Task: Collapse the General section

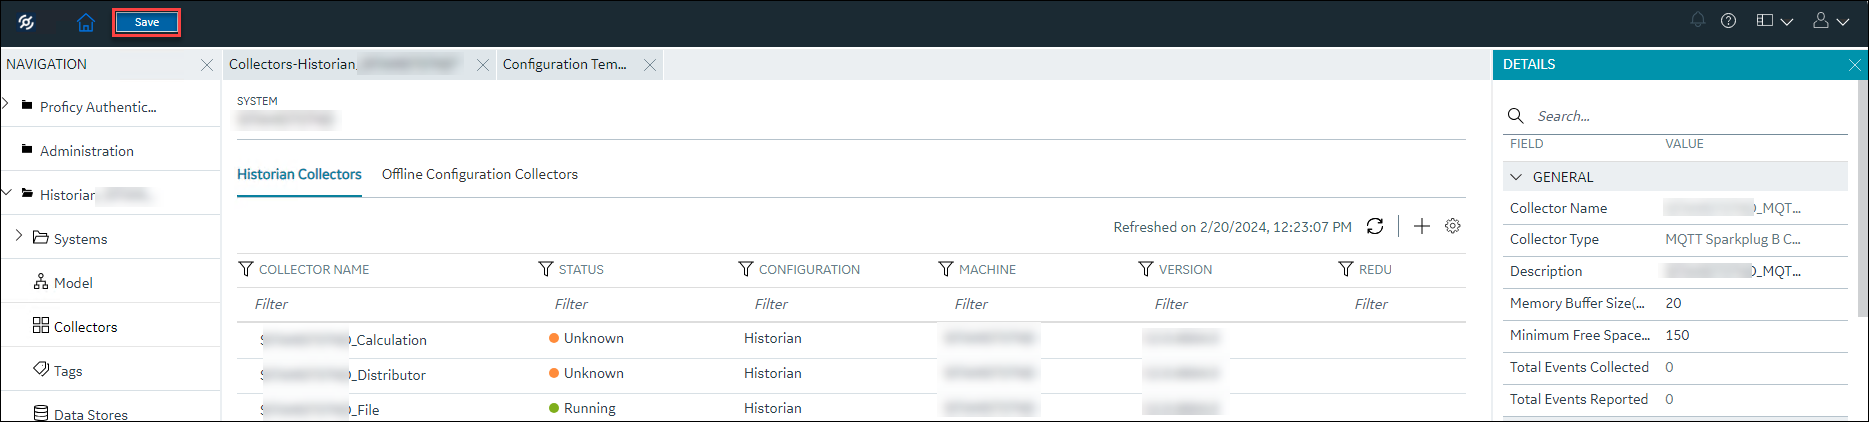Action: pyautogui.click(x=1516, y=177)
